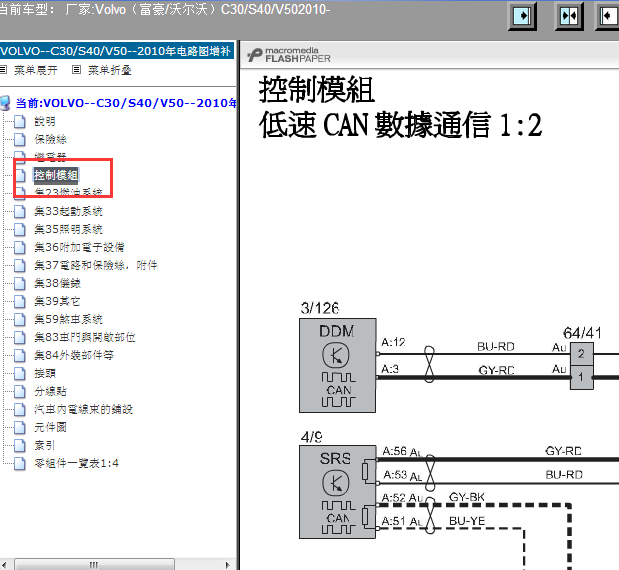Click 菜单折叠 to collapse the menu
Image resolution: width=619 pixels, height=570 pixels.
[x=109, y=70]
